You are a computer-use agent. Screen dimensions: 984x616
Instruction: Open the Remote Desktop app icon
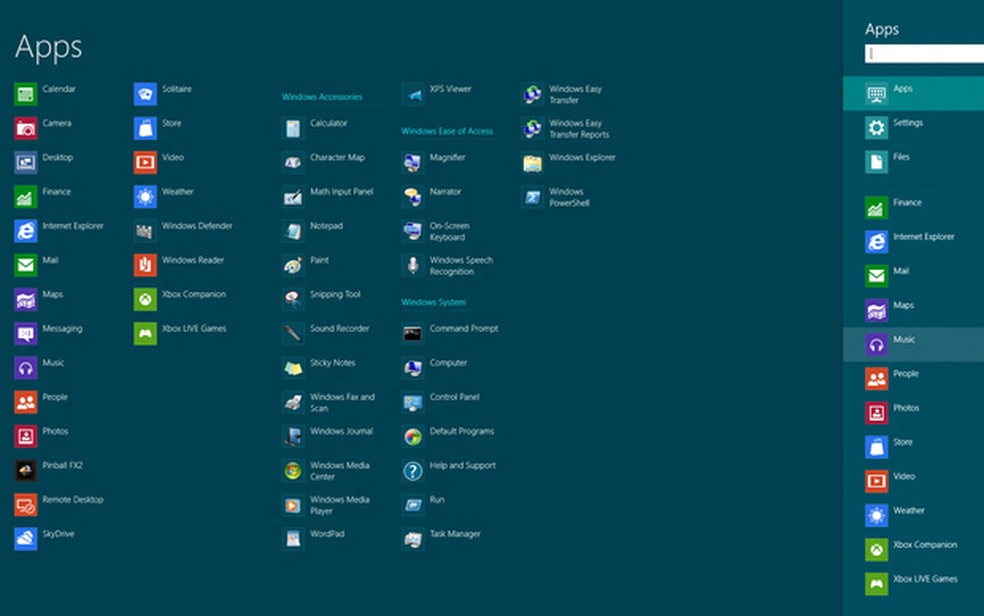pyautogui.click(x=26, y=505)
